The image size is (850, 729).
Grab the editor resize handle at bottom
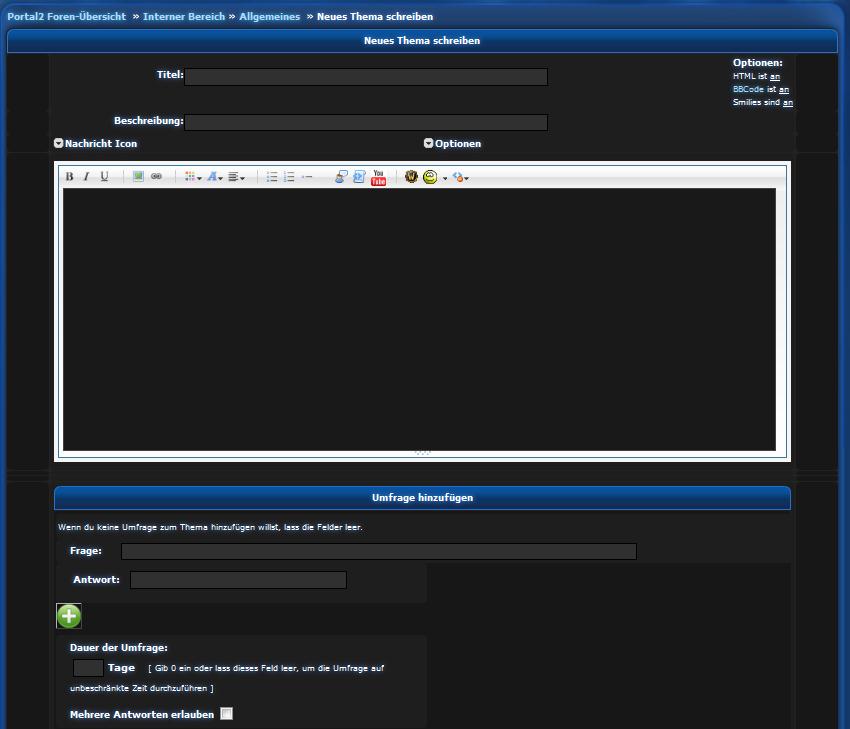pyautogui.click(x=422, y=453)
